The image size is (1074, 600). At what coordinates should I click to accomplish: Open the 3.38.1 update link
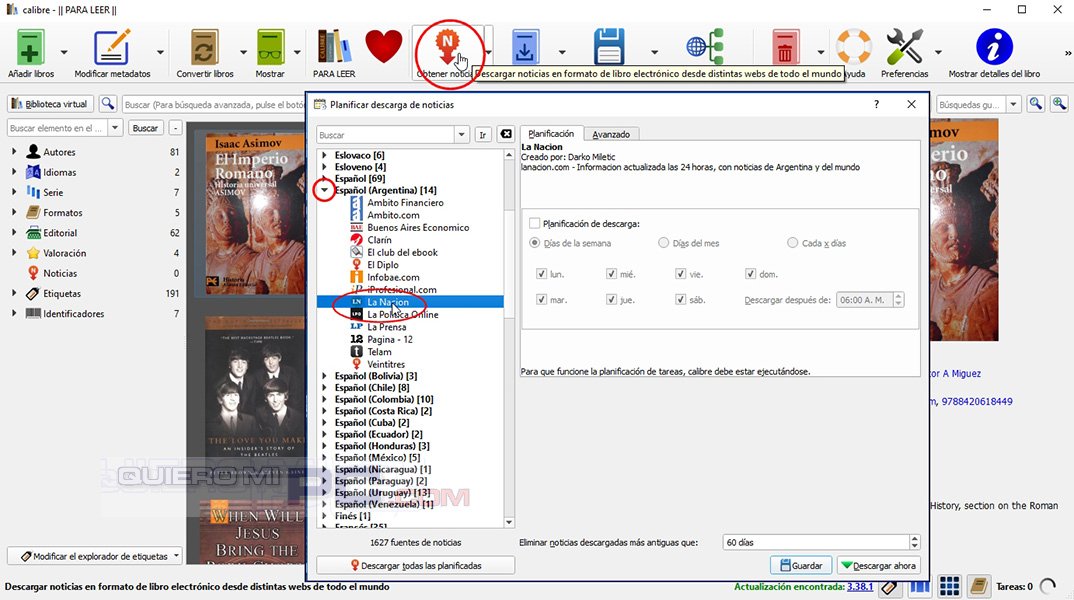pyautogui.click(x=860, y=586)
